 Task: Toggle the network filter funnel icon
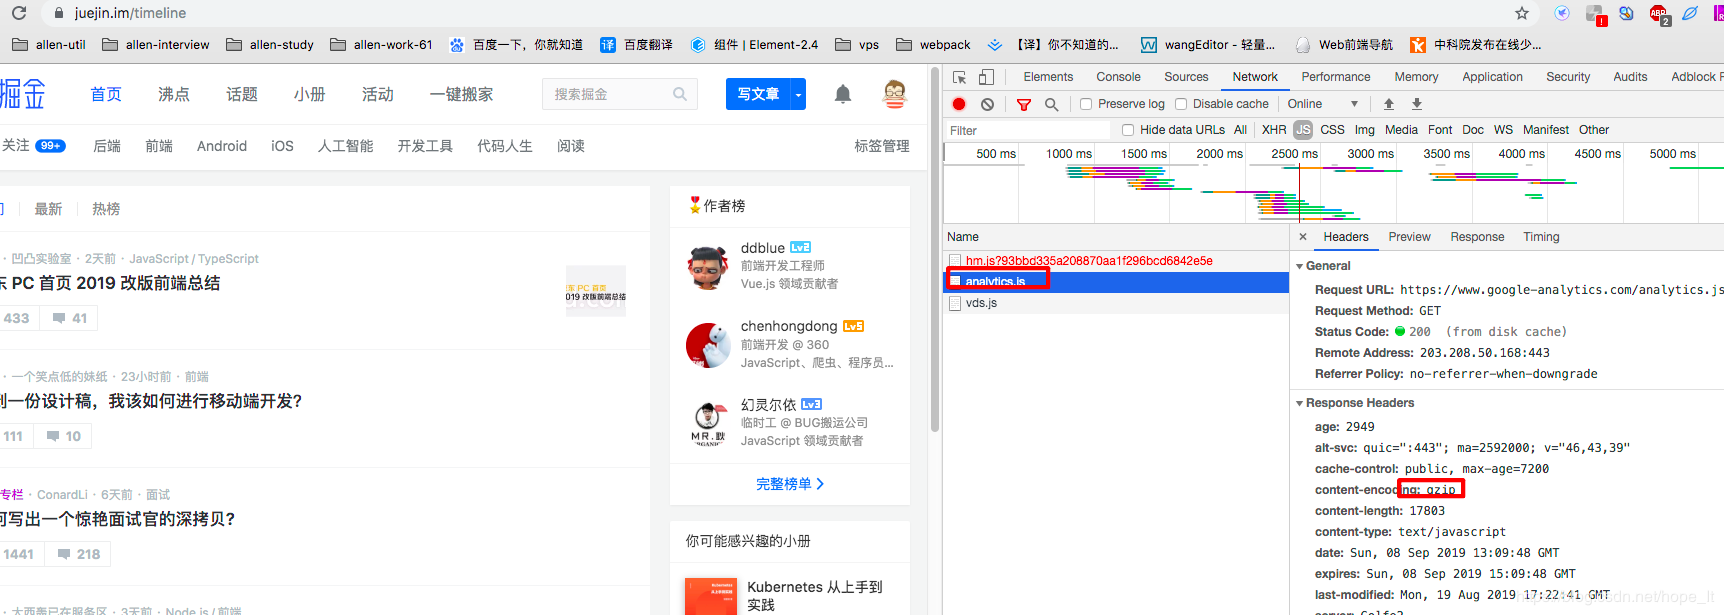coord(1024,104)
